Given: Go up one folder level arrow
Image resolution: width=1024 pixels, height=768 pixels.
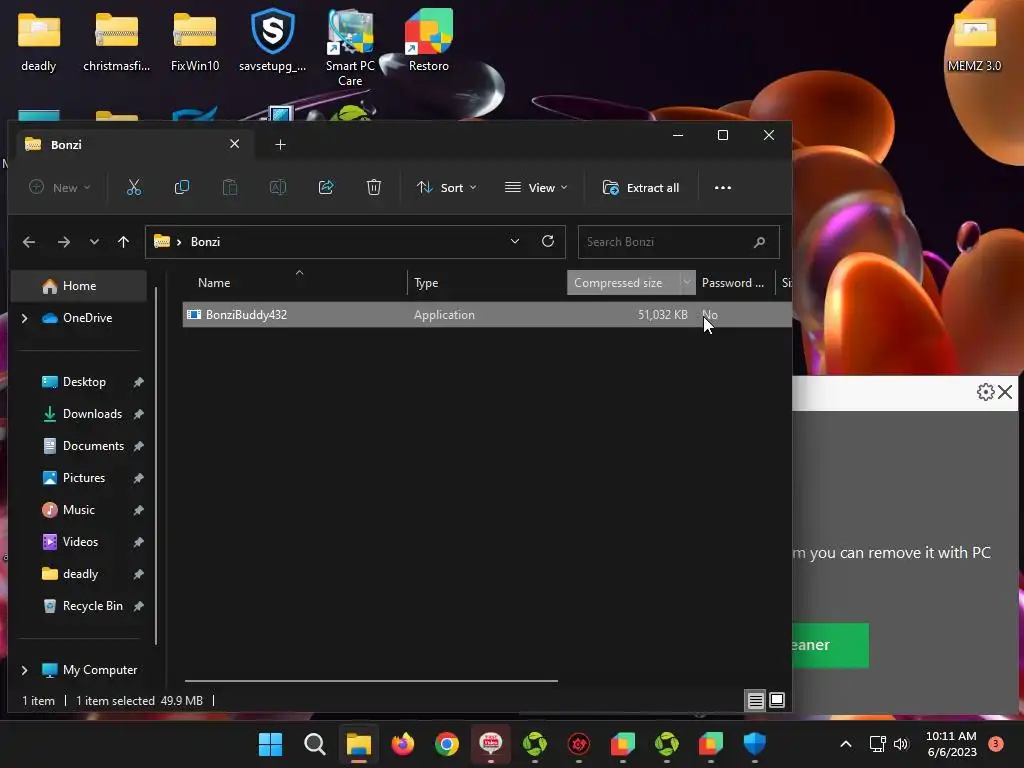Looking at the screenshot, I should (x=123, y=242).
